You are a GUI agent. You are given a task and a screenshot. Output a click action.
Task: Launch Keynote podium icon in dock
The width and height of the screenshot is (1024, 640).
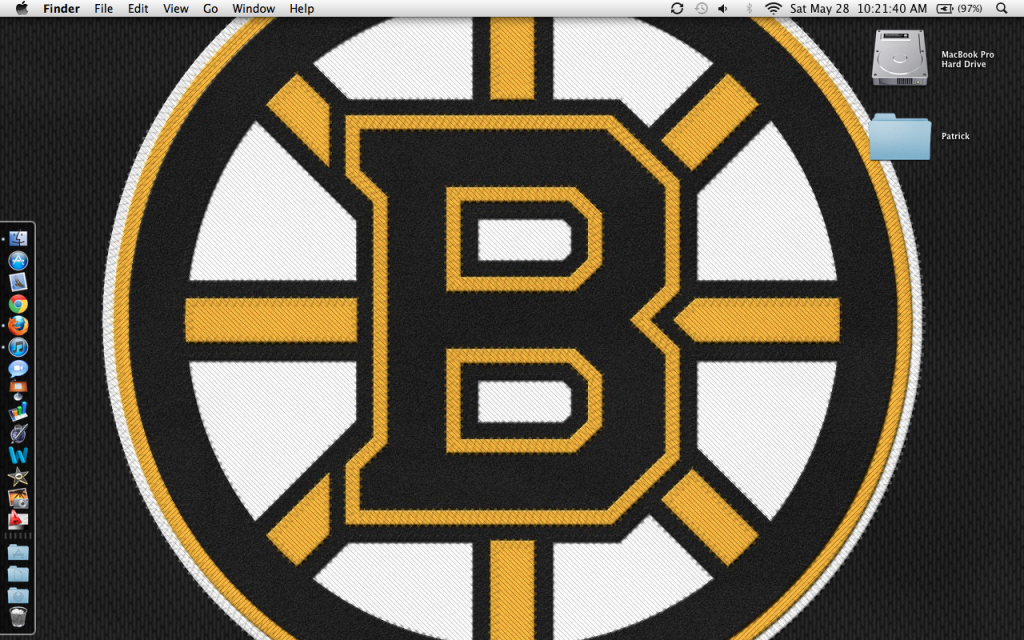tap(18, 390)
